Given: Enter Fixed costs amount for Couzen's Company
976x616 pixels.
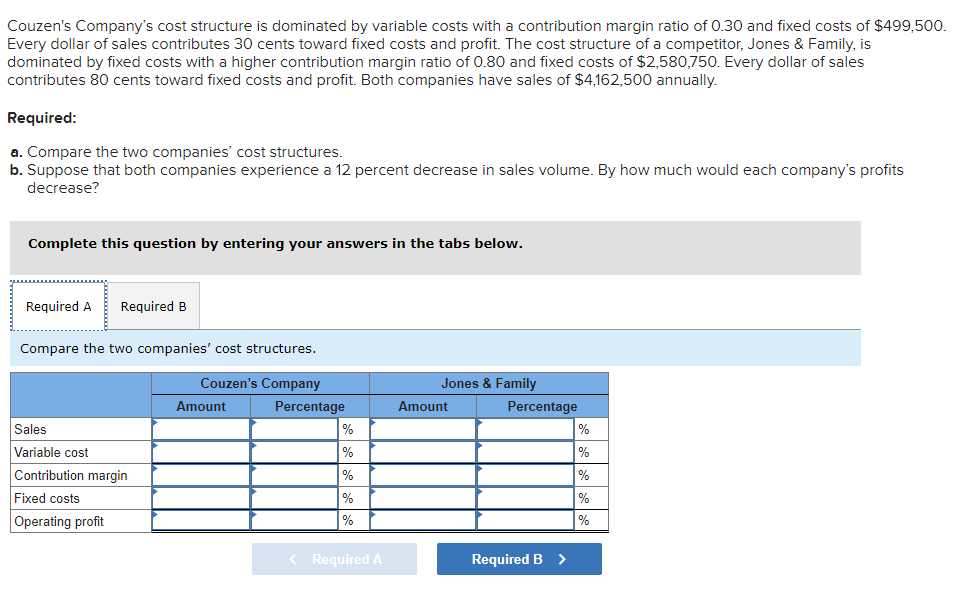Looking at the screenshot, I should (200, 498).
